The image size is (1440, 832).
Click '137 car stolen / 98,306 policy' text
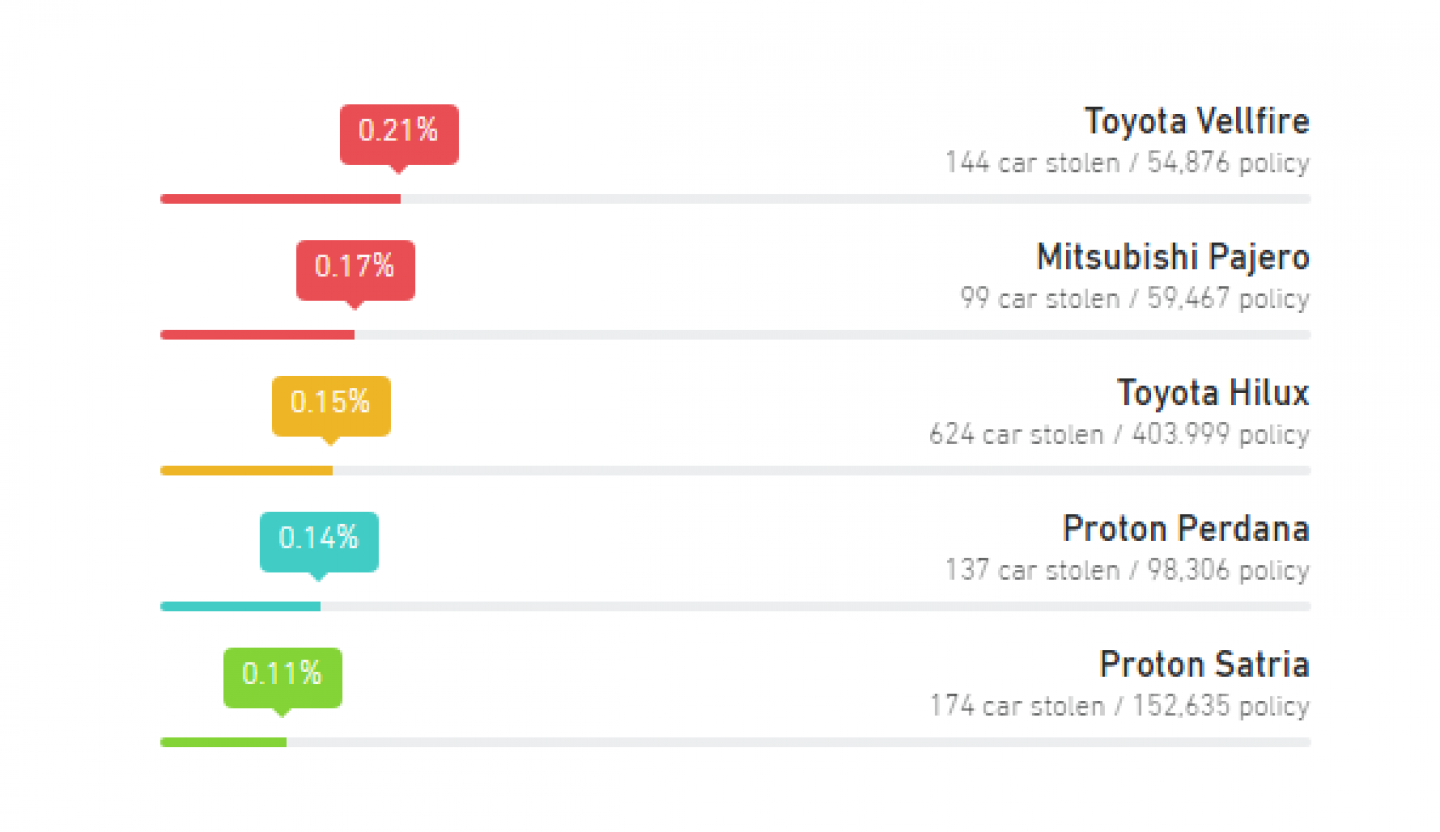[x=1128, y=571]
